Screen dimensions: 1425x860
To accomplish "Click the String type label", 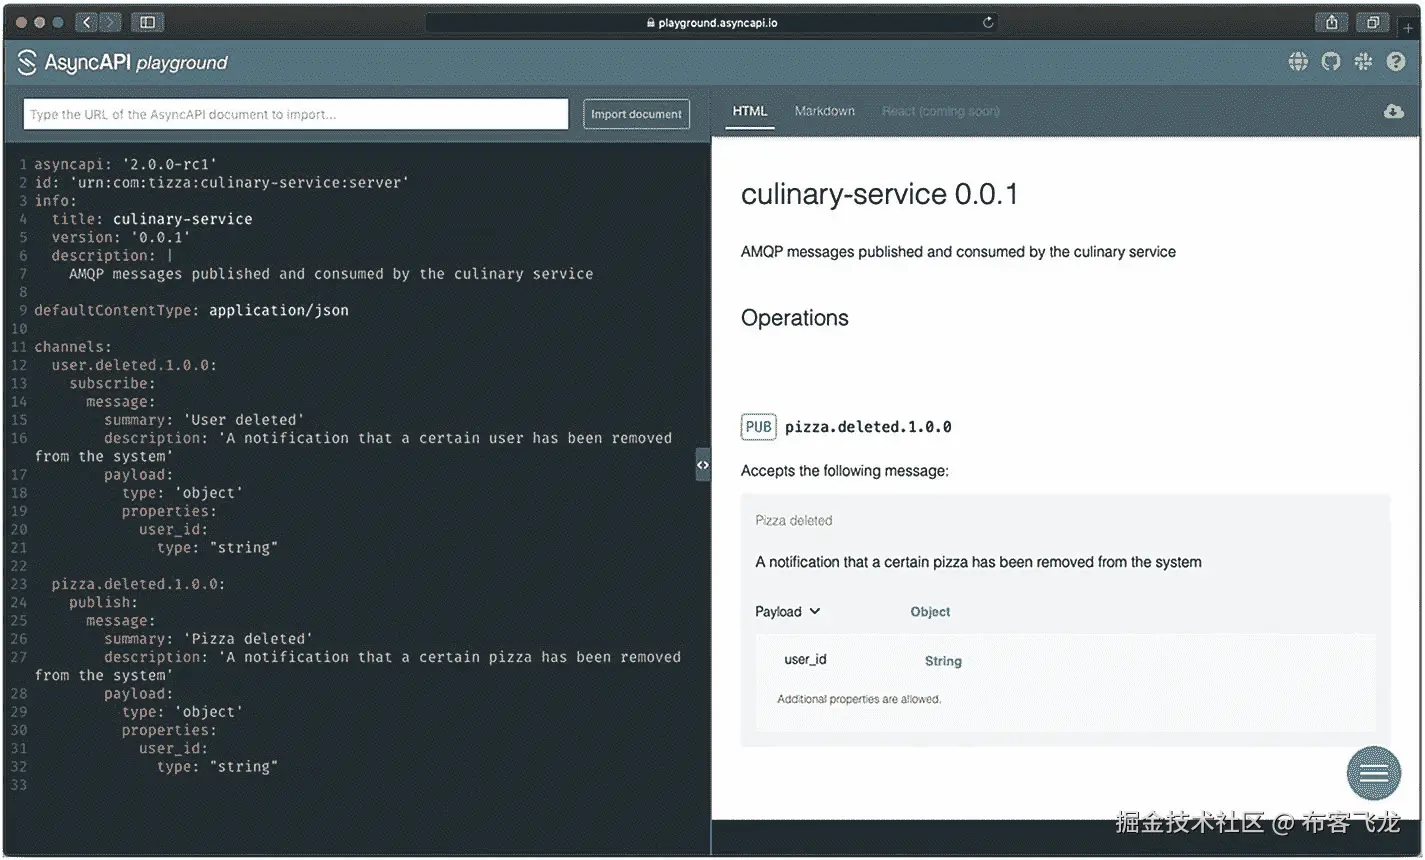I will click(x=943, y=661).
